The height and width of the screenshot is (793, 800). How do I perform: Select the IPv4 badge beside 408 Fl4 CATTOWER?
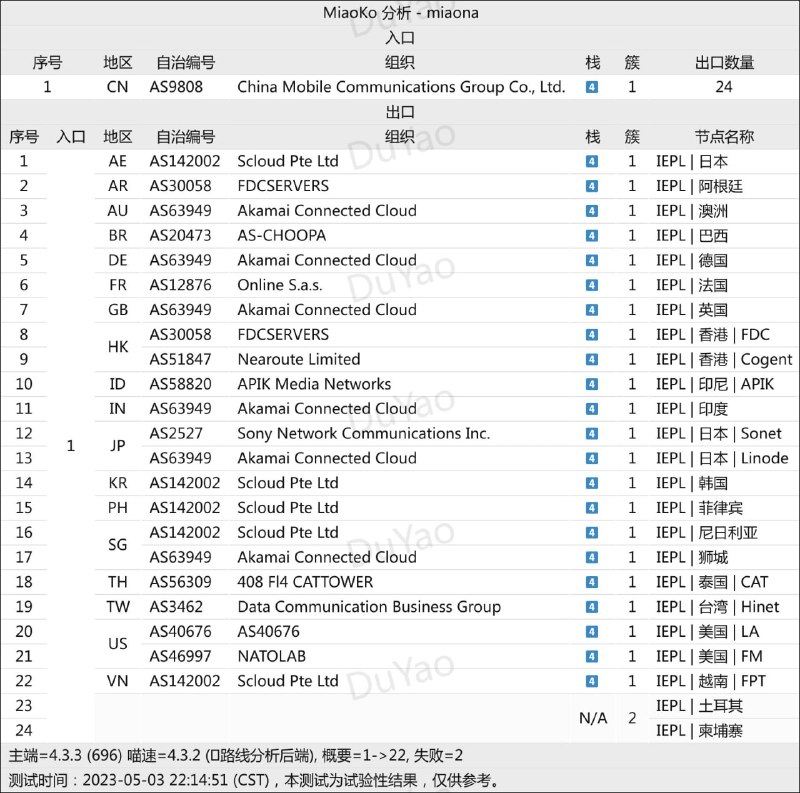(x=592, y=582)
